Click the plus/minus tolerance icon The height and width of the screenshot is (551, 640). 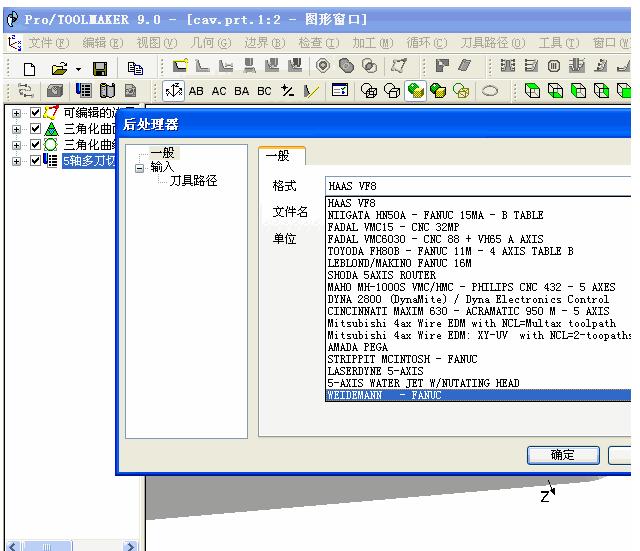tap(287, 91)
